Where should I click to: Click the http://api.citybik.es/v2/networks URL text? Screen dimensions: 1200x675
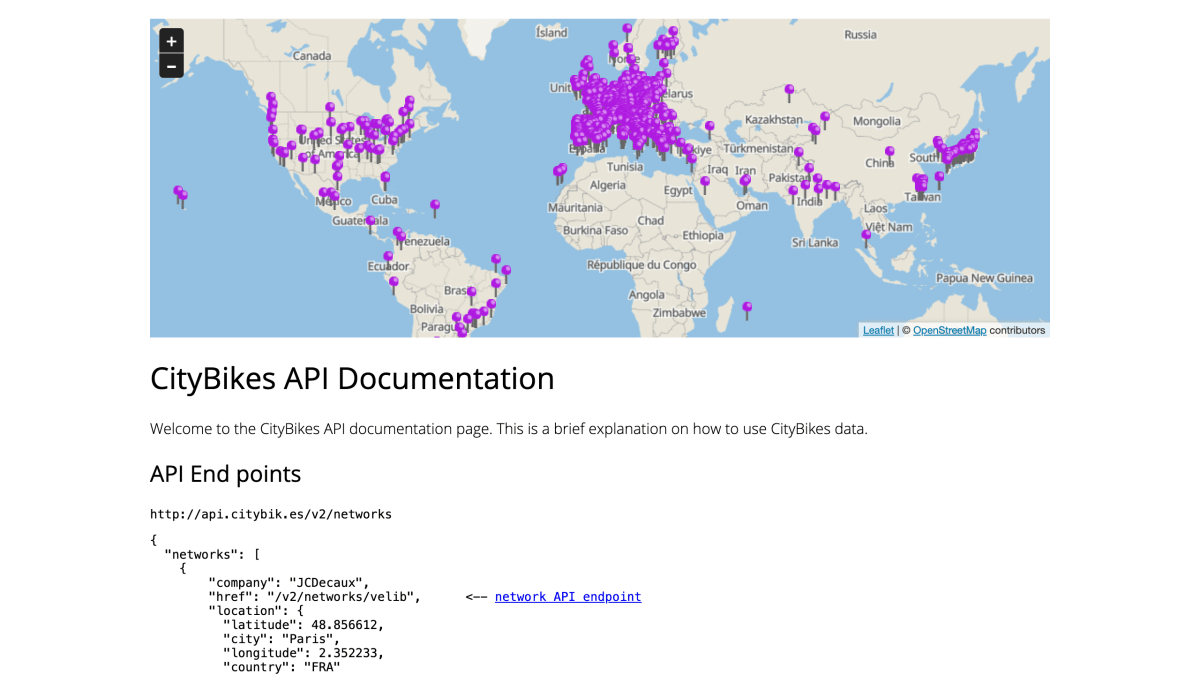click(271, 514)
